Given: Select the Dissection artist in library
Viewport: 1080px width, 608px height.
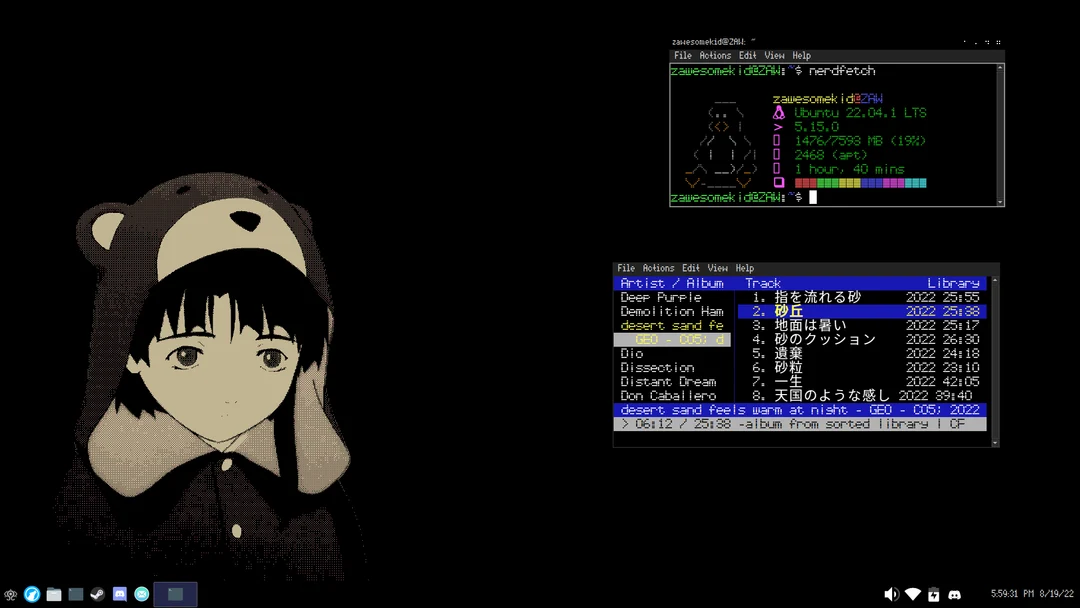Looking at the screenshot, I should pyautogui.click(x=657, y=368).
